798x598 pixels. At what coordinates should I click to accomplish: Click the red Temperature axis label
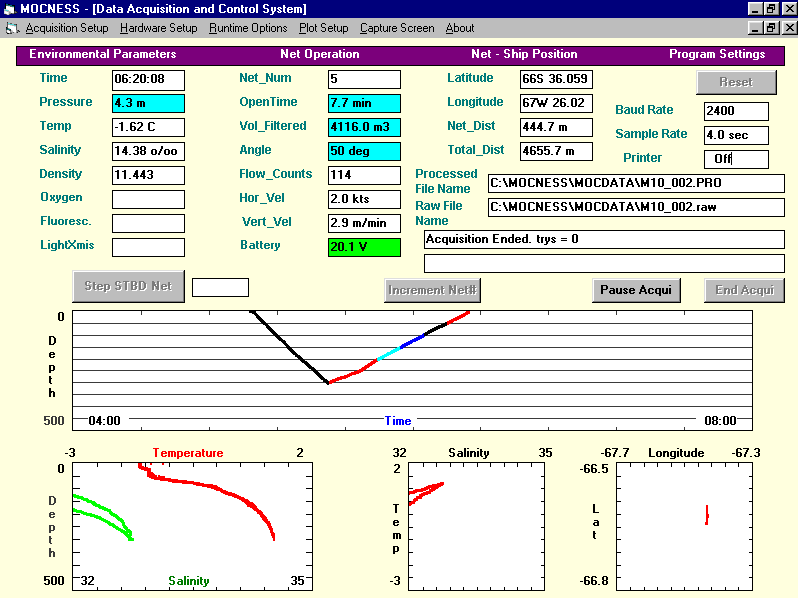(188, 453)
